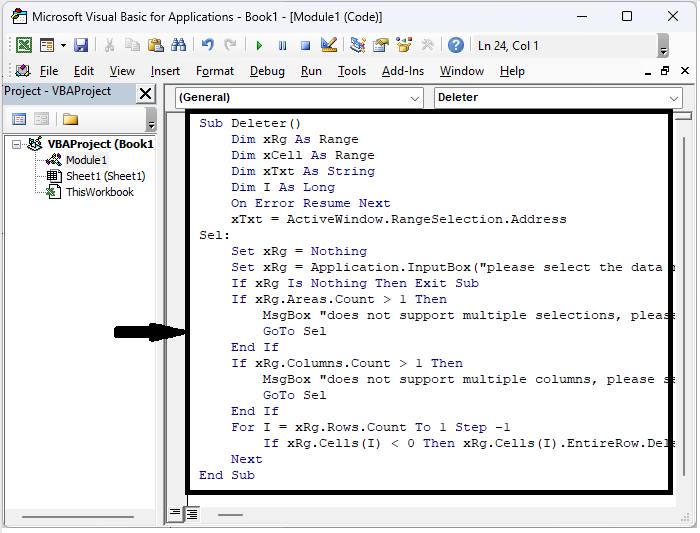The width and height of the screenshot is (700, 533).
Task: Click the code window split bar handle
Action: pyautogui.click(x=683, y=116)
